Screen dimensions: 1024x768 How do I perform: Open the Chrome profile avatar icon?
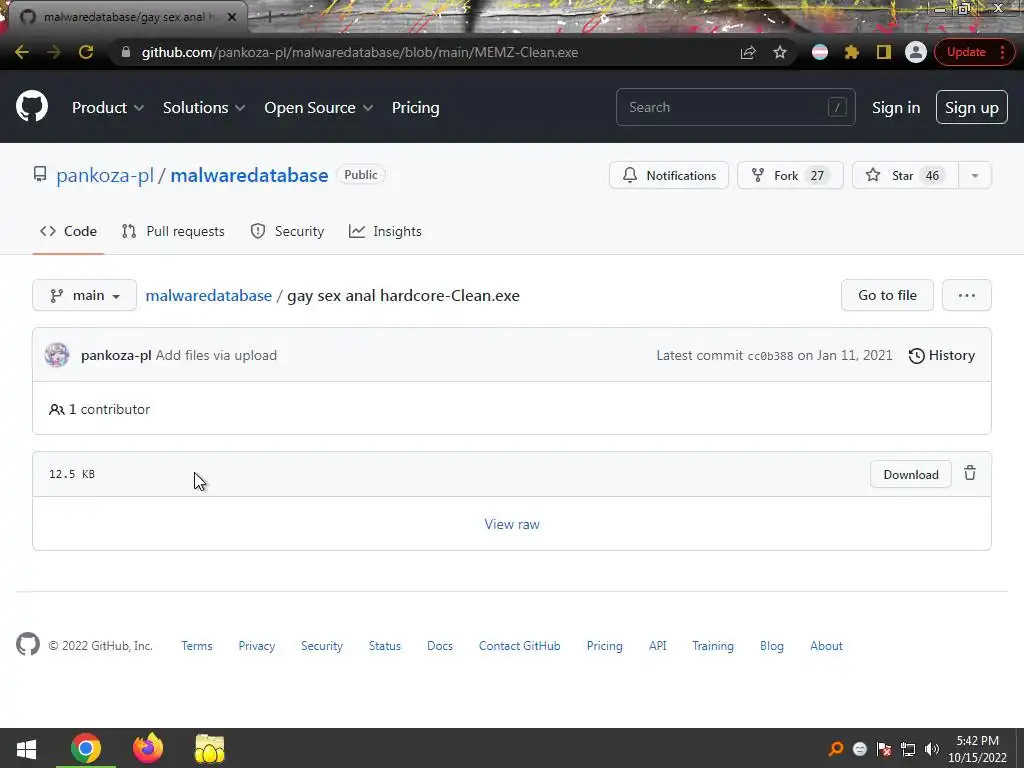[916, 52]
